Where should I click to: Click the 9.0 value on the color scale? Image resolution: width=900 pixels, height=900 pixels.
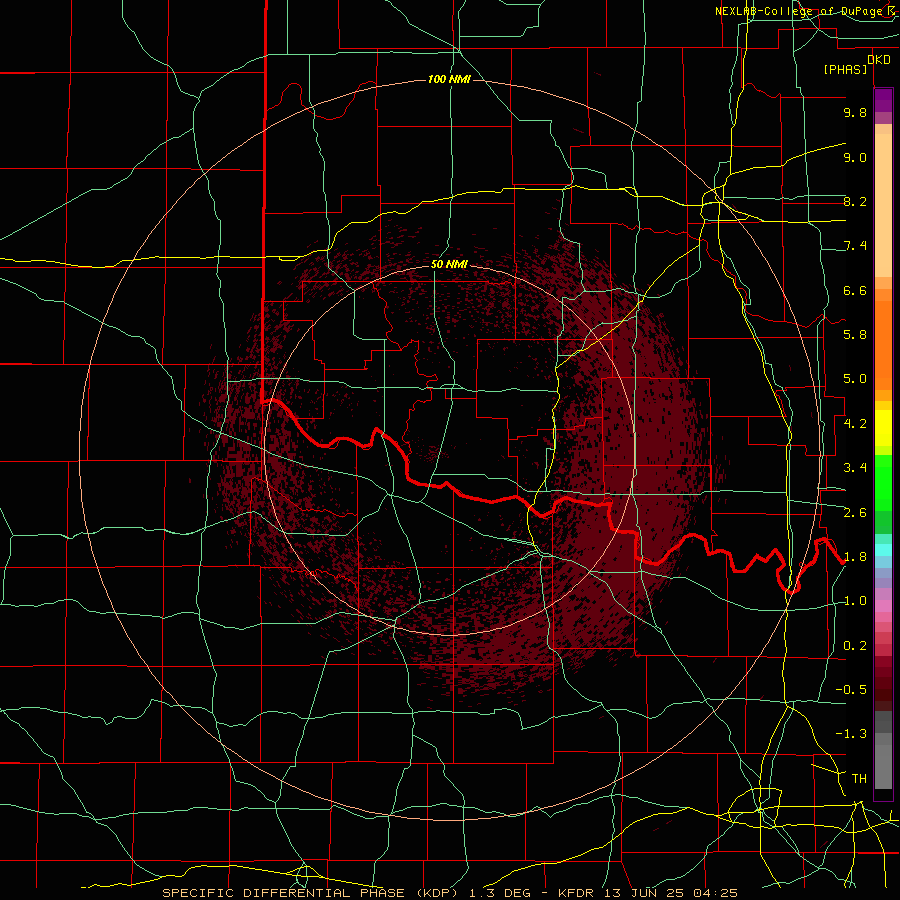855,157
